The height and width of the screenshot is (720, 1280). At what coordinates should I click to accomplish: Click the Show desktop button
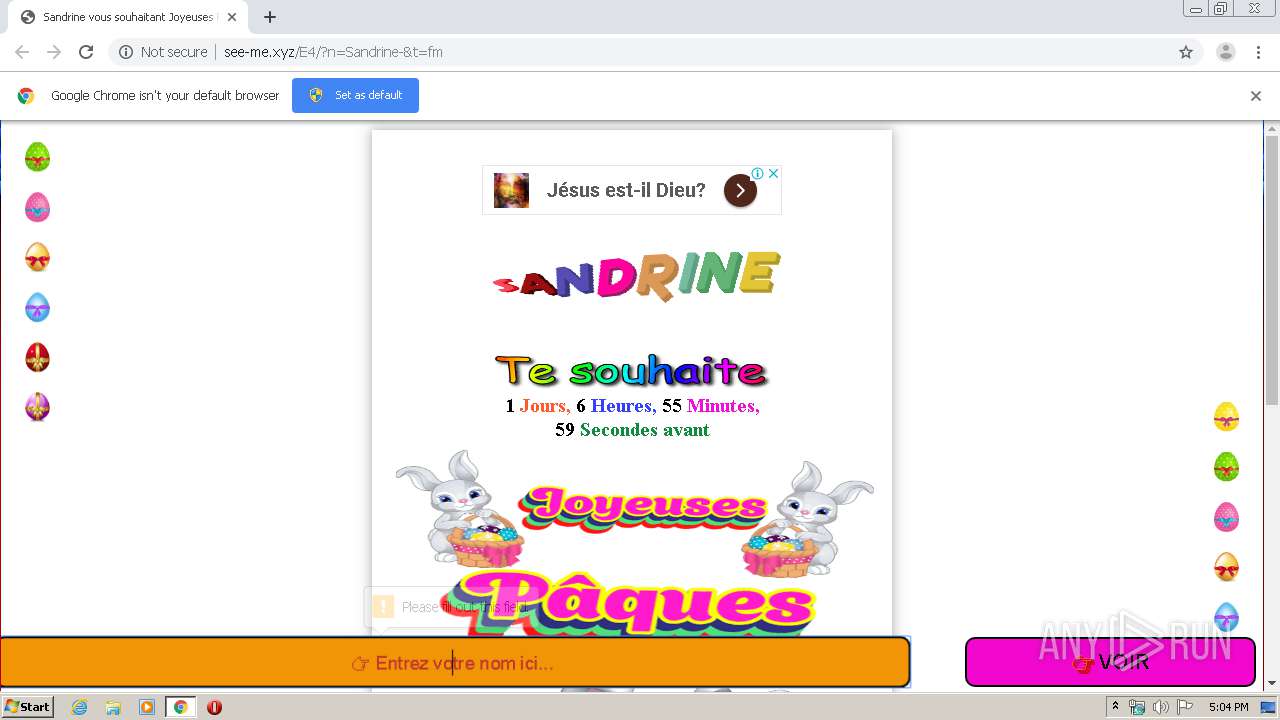pyautogui.click(x=1268, y=707)
